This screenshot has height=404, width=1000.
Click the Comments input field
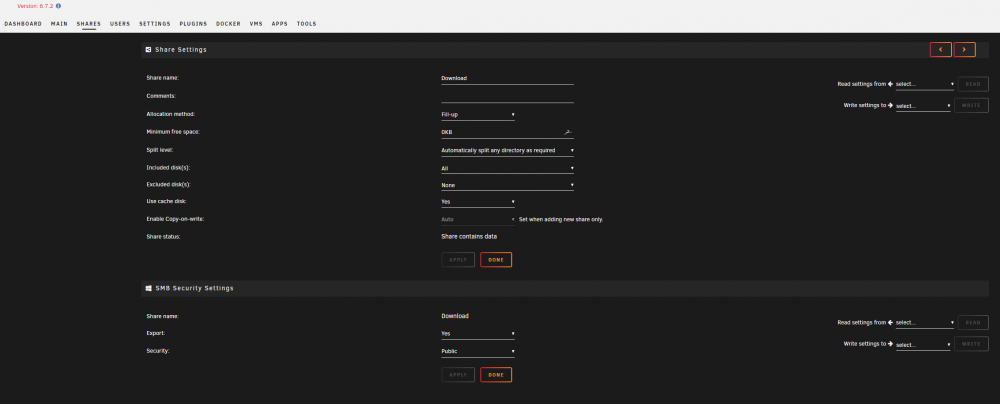507,96
